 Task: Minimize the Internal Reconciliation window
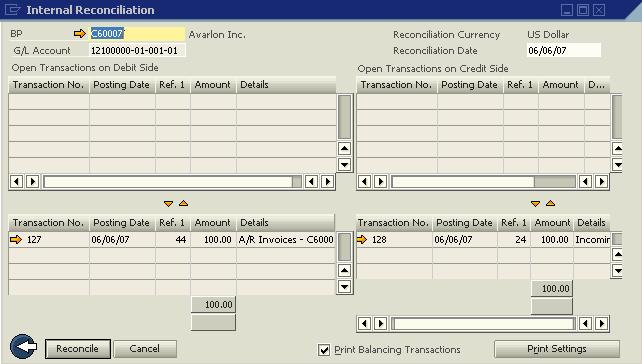tap(567, 10)
